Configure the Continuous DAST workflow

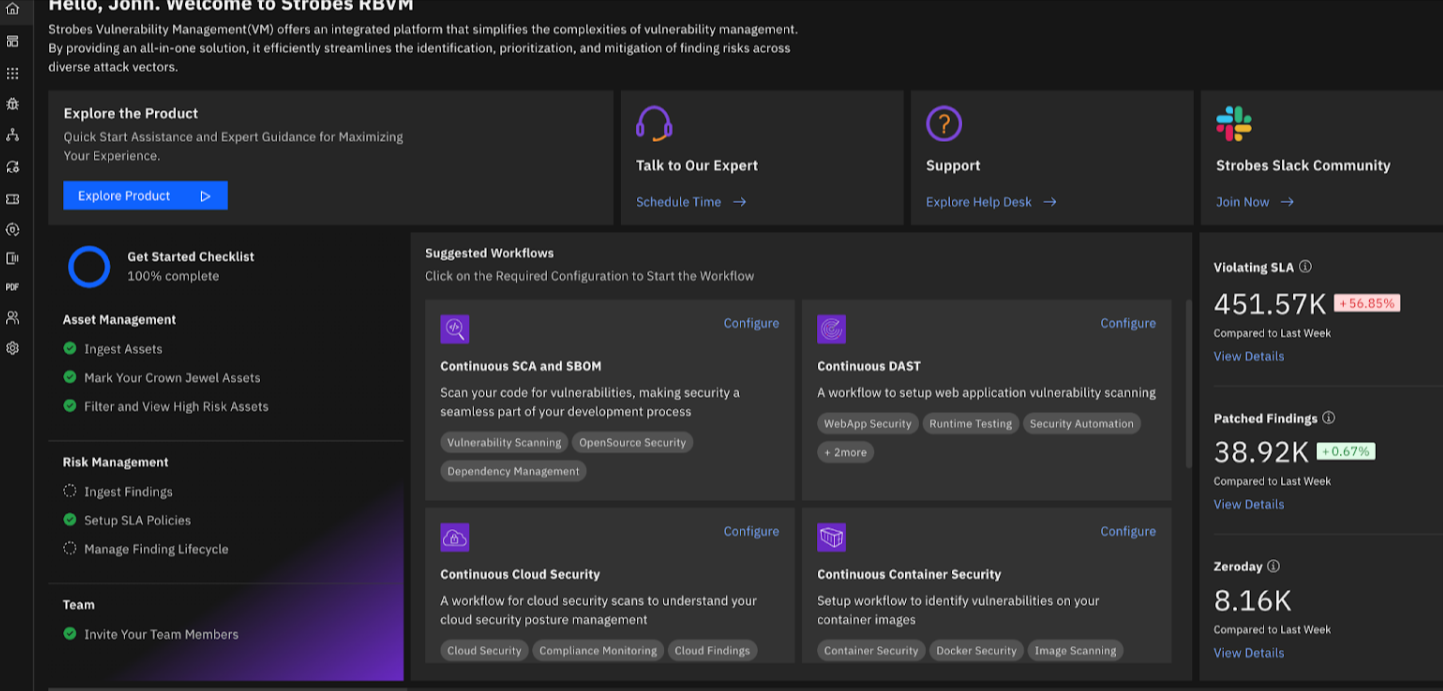pos(1128,323)
